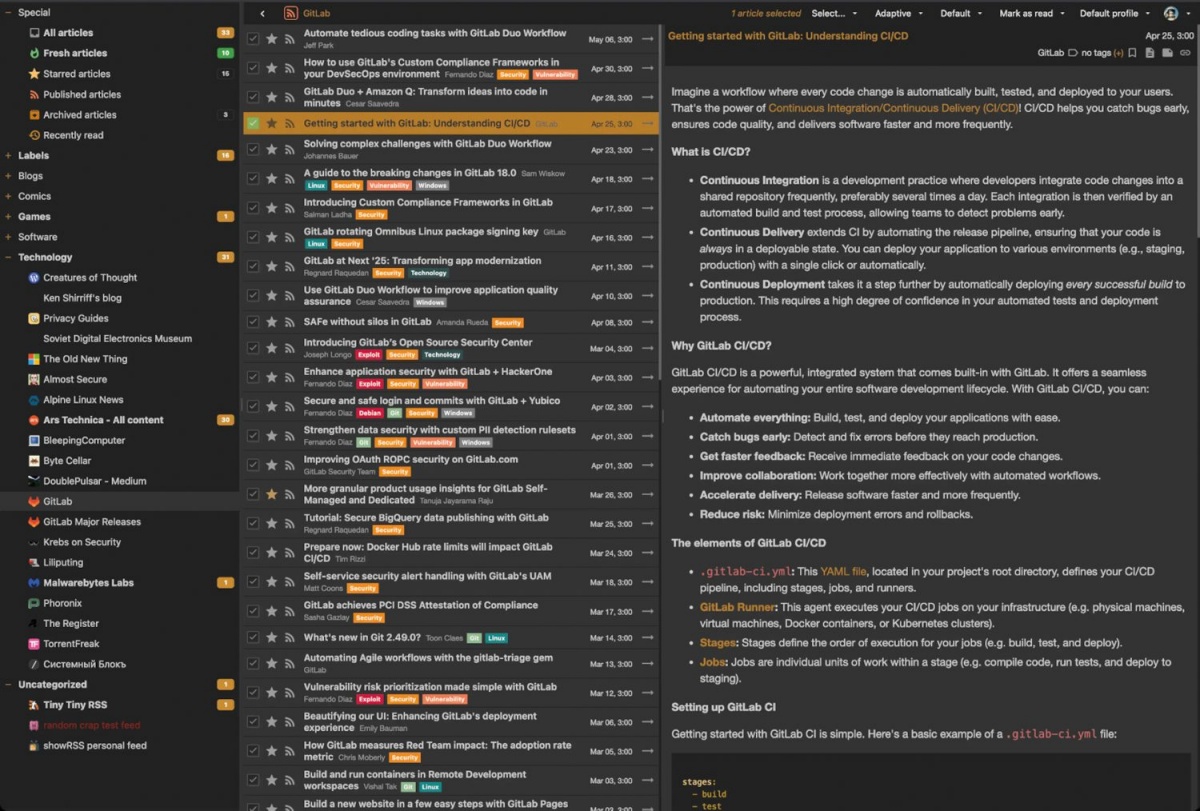This screenshot has height=811, width=1200.
Task: Click the share note icon in article header
Action: click(1167, 52)
